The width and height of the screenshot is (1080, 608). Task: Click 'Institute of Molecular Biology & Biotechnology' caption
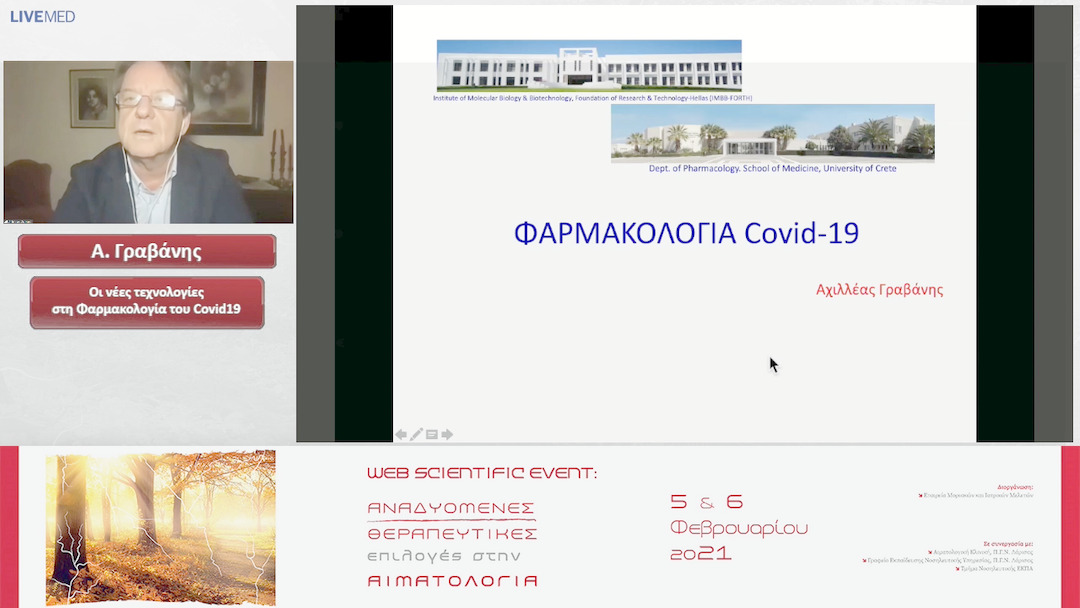[592, 98]
